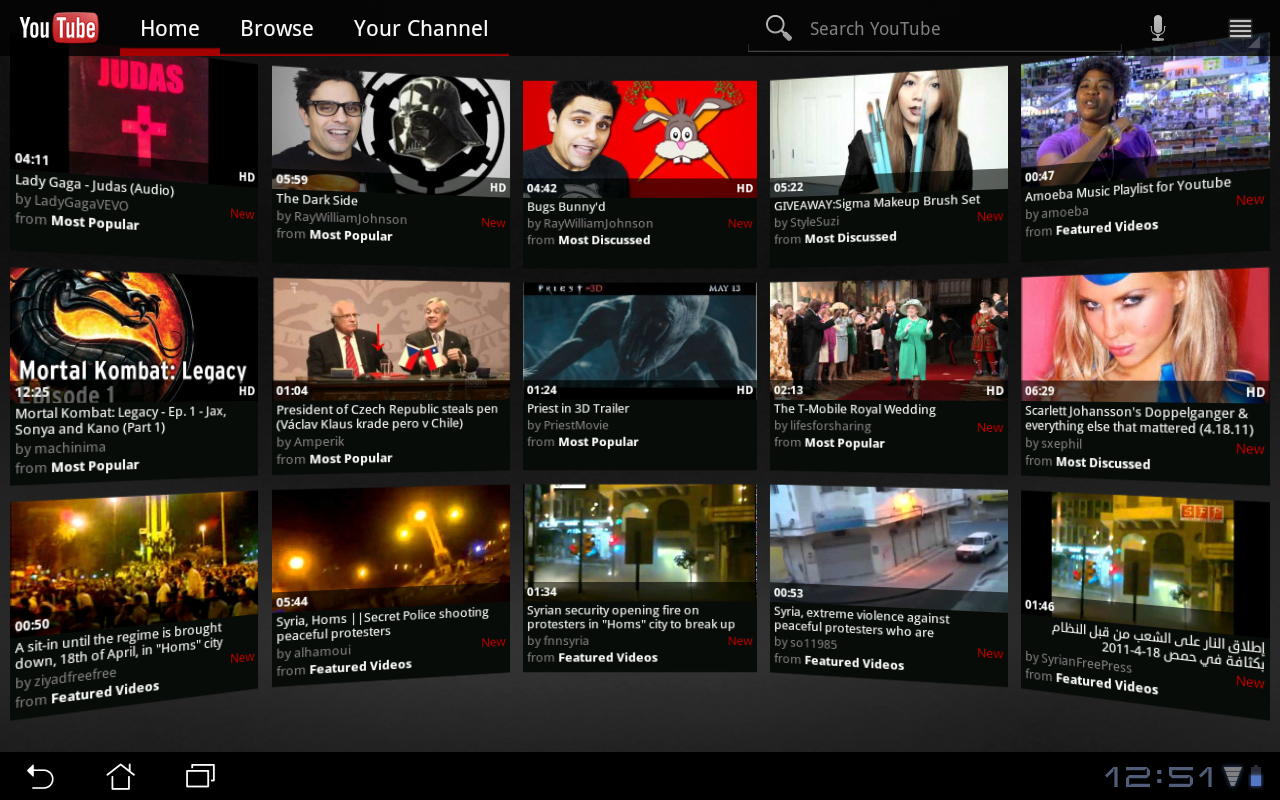Screen dimensions: 1280x800
Task: Click uploader name PriestMovie
Action: (x=577, y=425)
